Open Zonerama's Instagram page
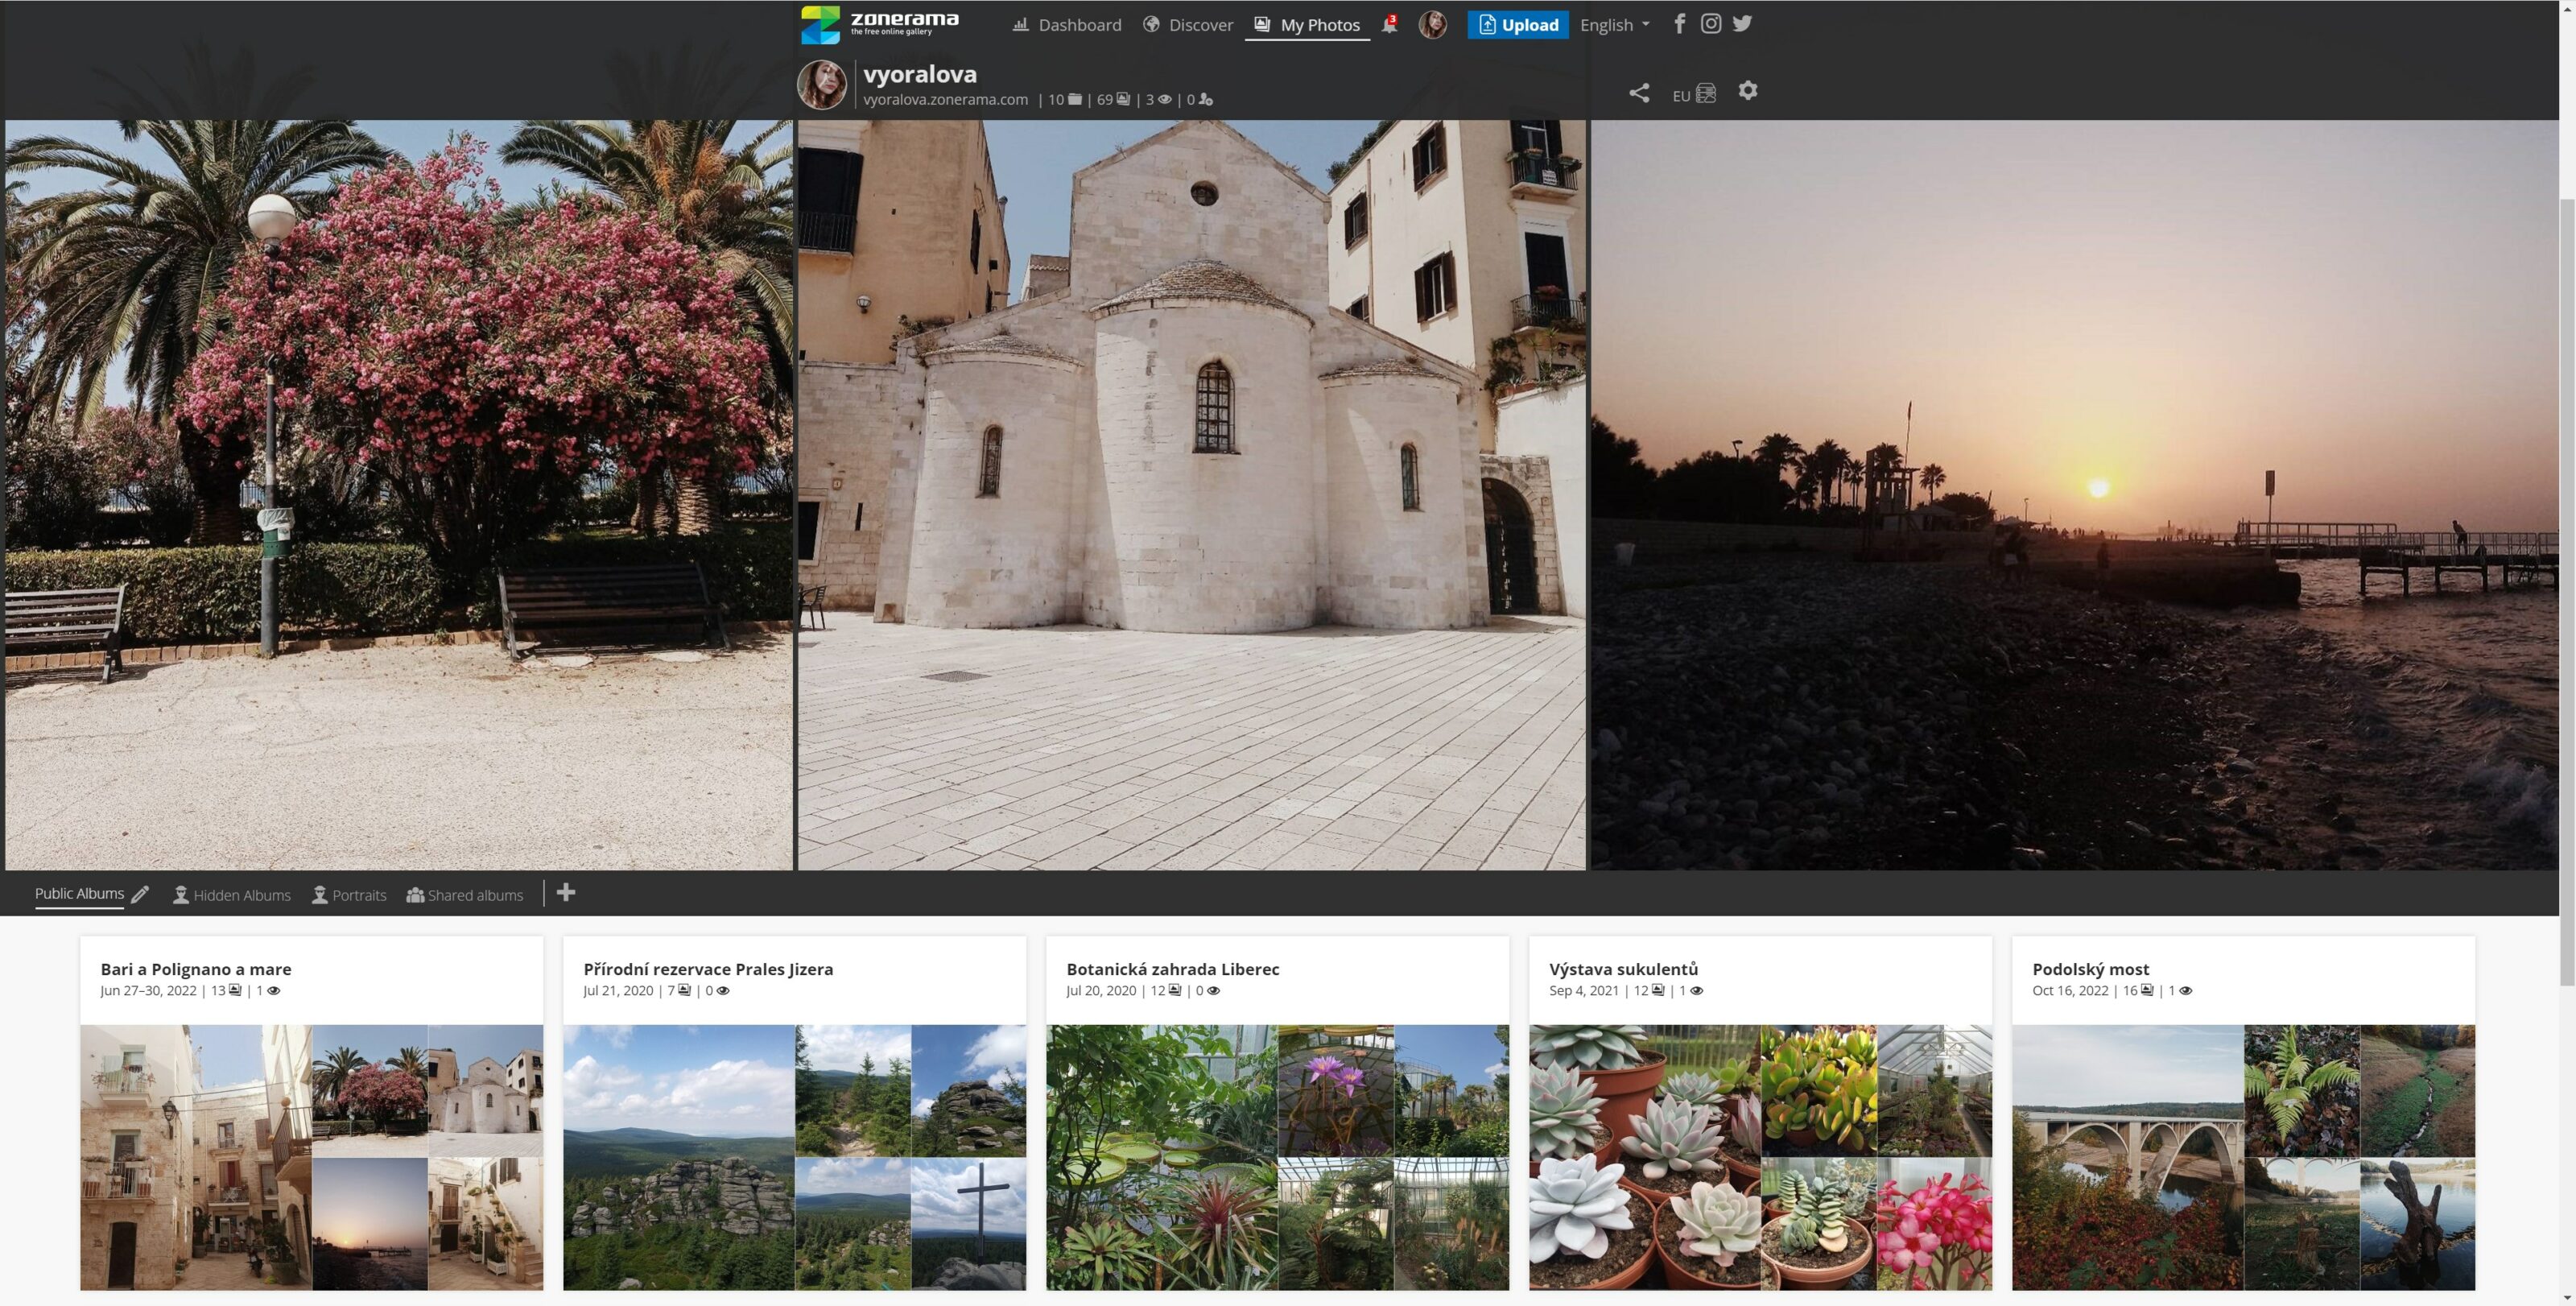This screenshot has height=1306, width=2576. (x=1711, y=23)
